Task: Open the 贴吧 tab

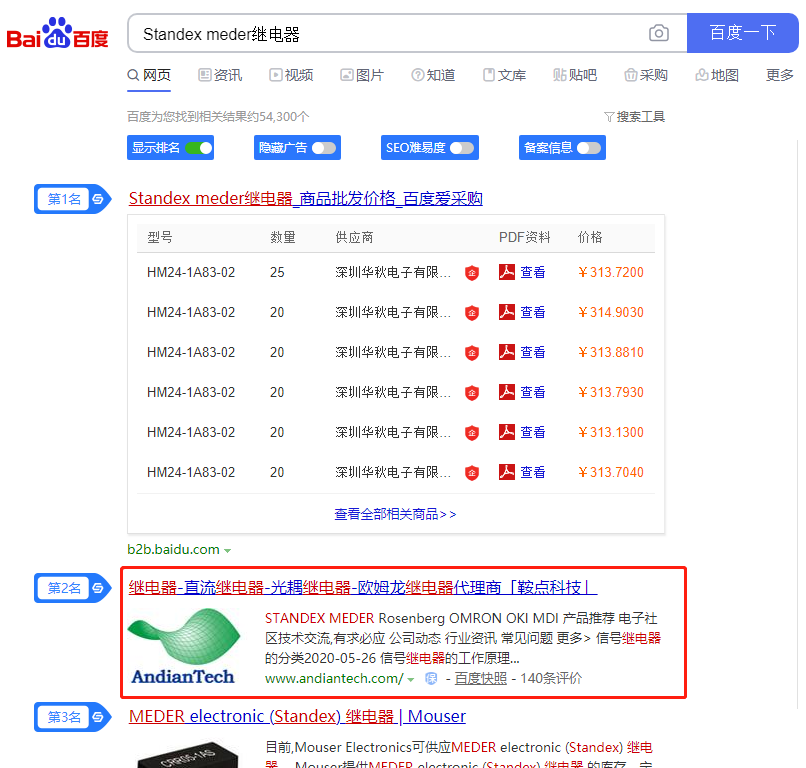Action: pyautogui.click(x=575, y=75)
